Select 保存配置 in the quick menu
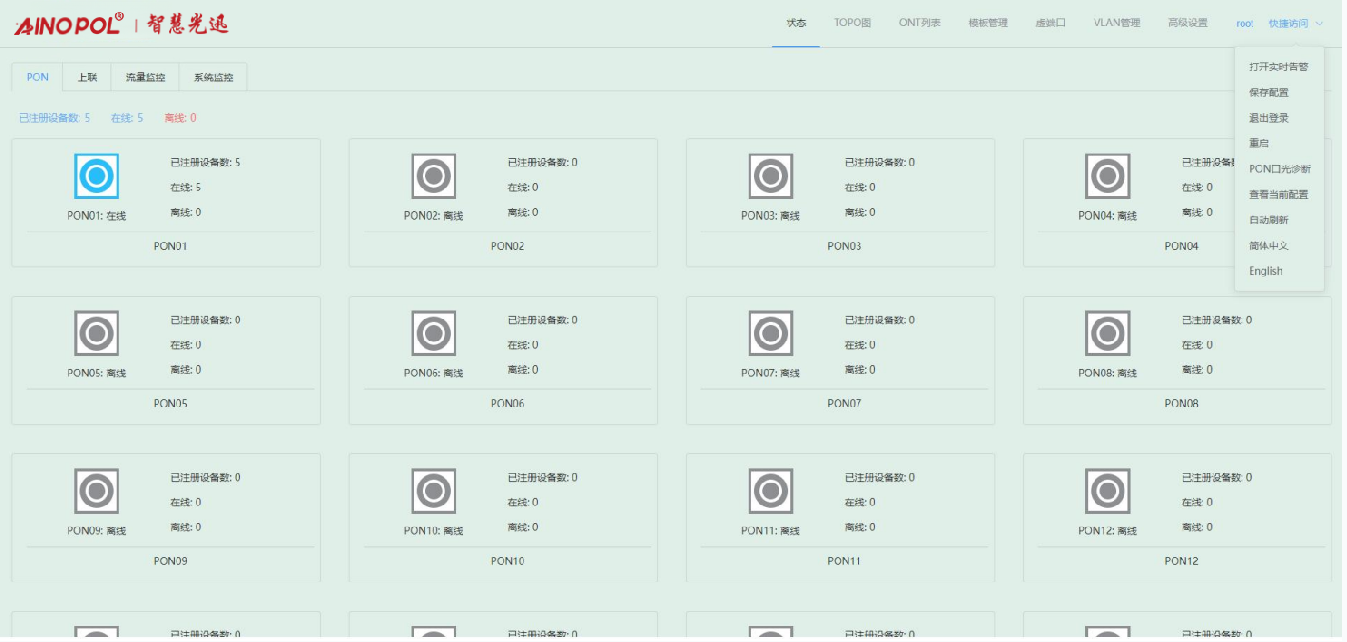Image resolution: width=1347 pixels, height=642 pixels. coord(1268,92)
